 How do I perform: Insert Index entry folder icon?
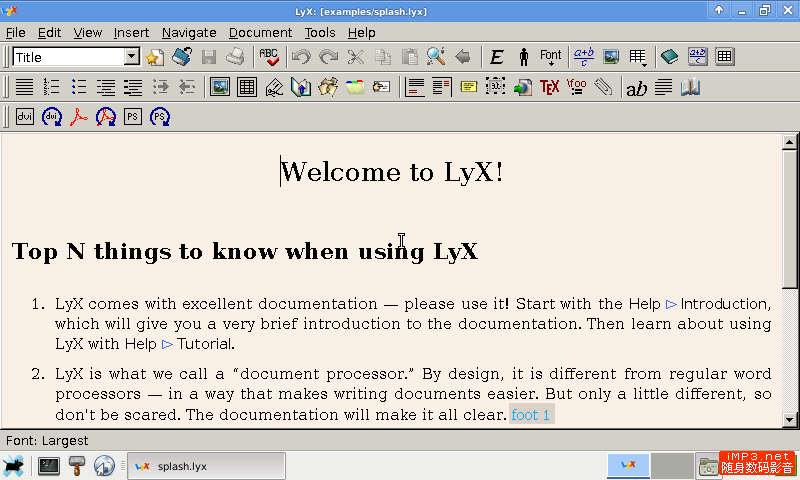coord(355,87)
